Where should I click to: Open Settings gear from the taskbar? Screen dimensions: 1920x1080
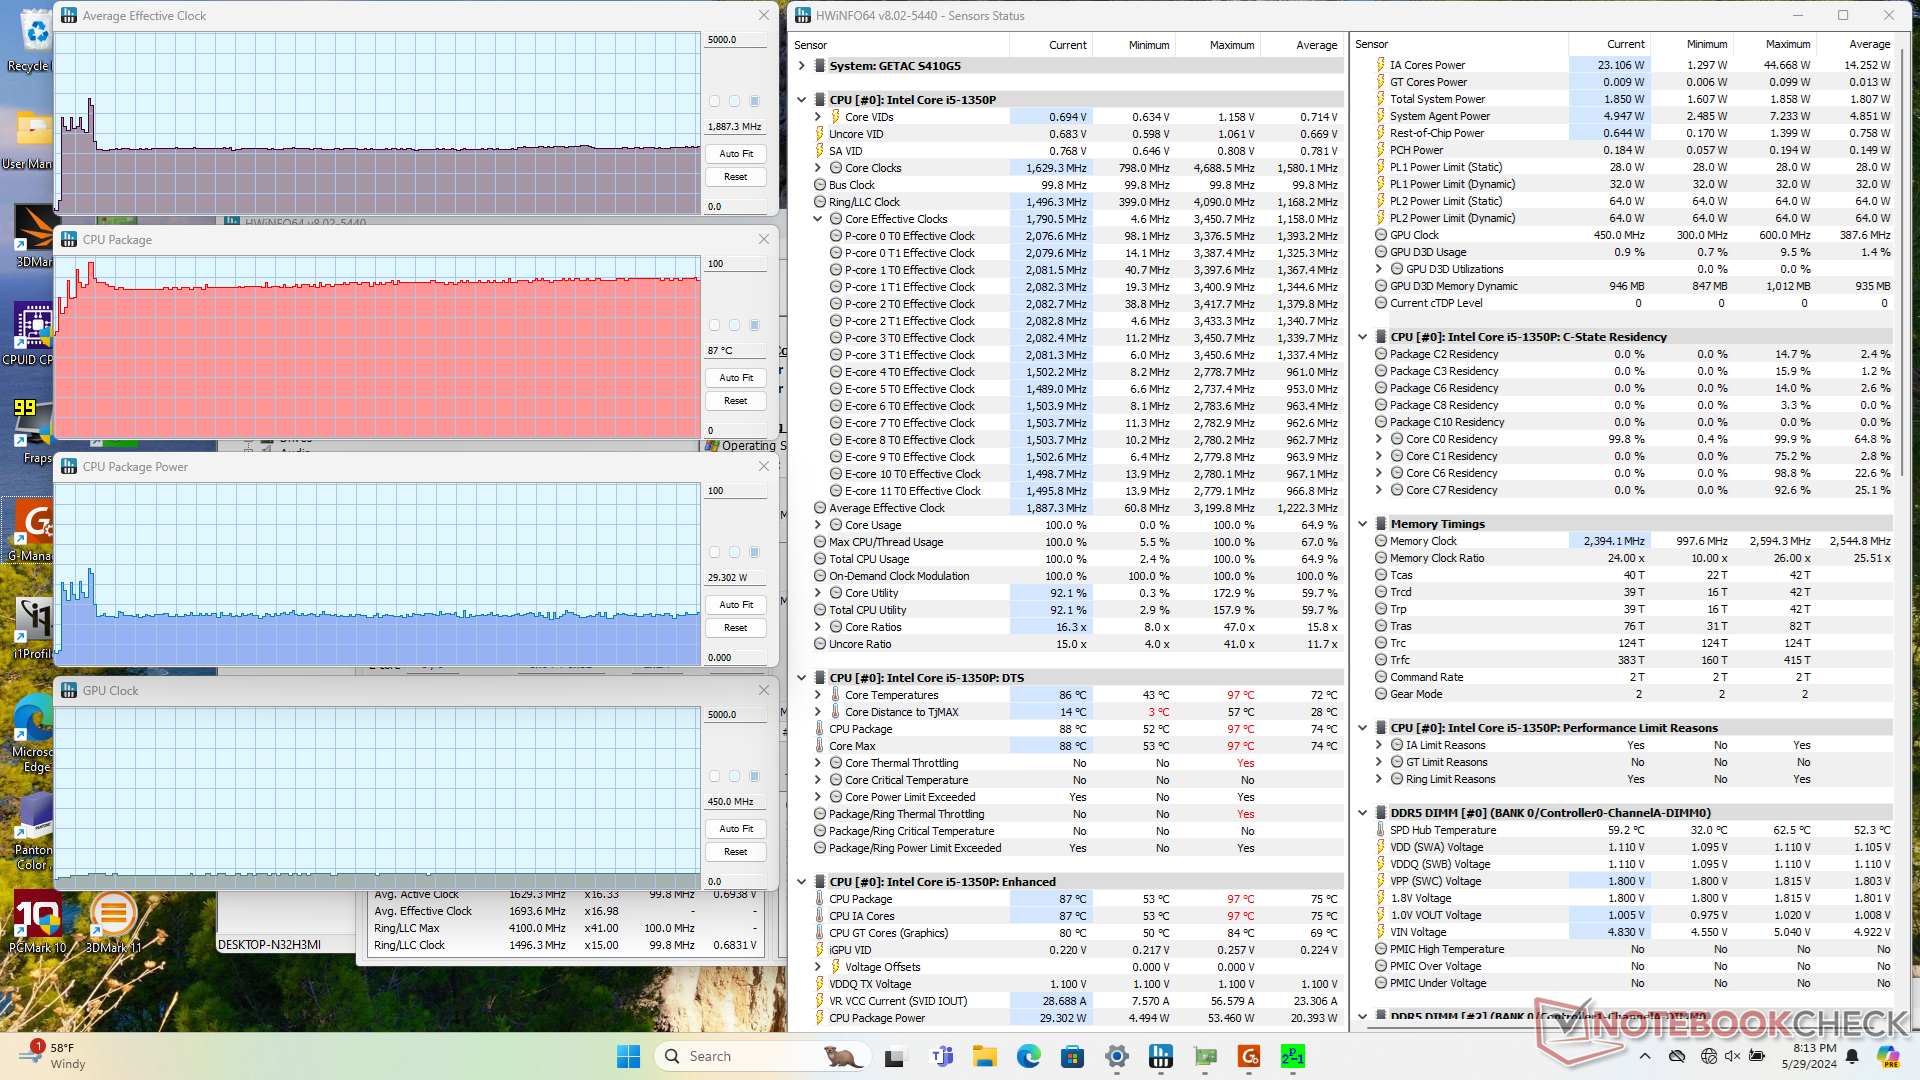click(x=1116, y=1056)
